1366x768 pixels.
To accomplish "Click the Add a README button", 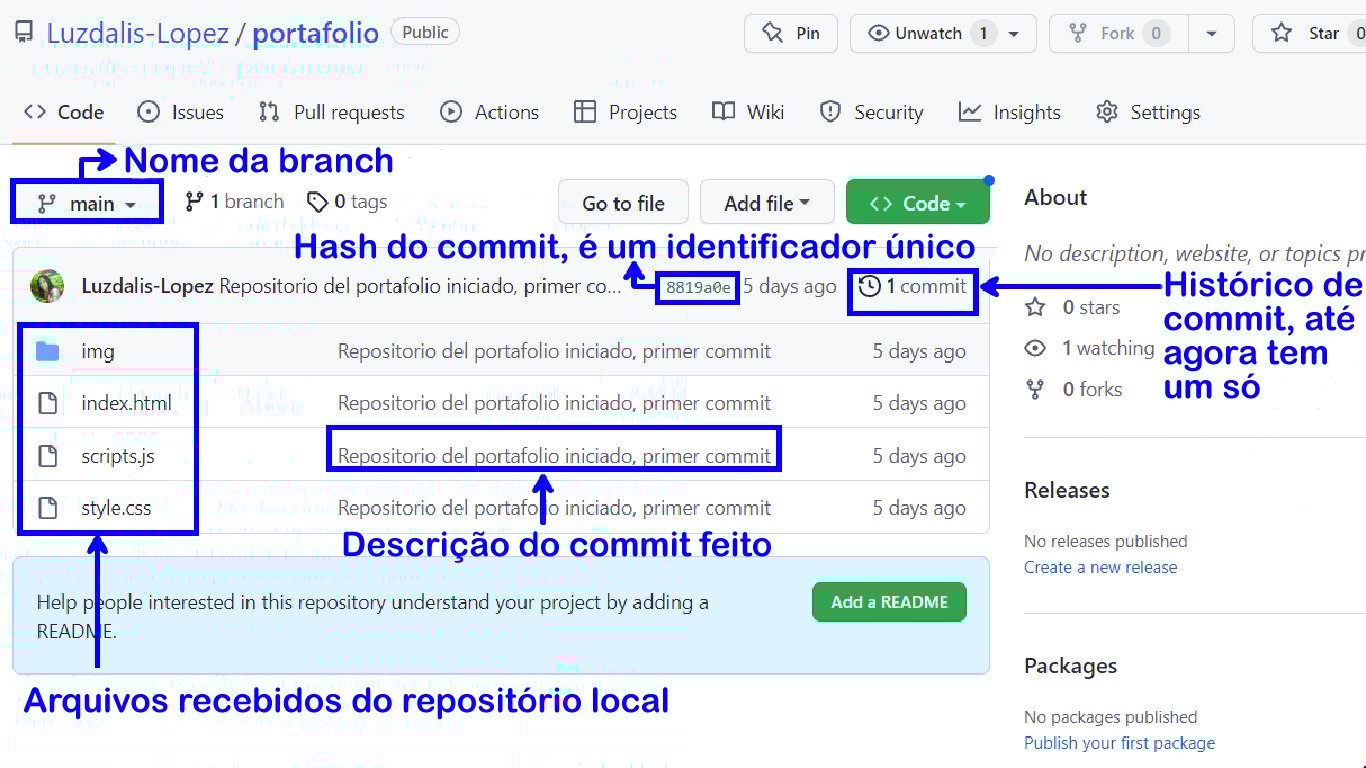I will click(x=889, y=602).
